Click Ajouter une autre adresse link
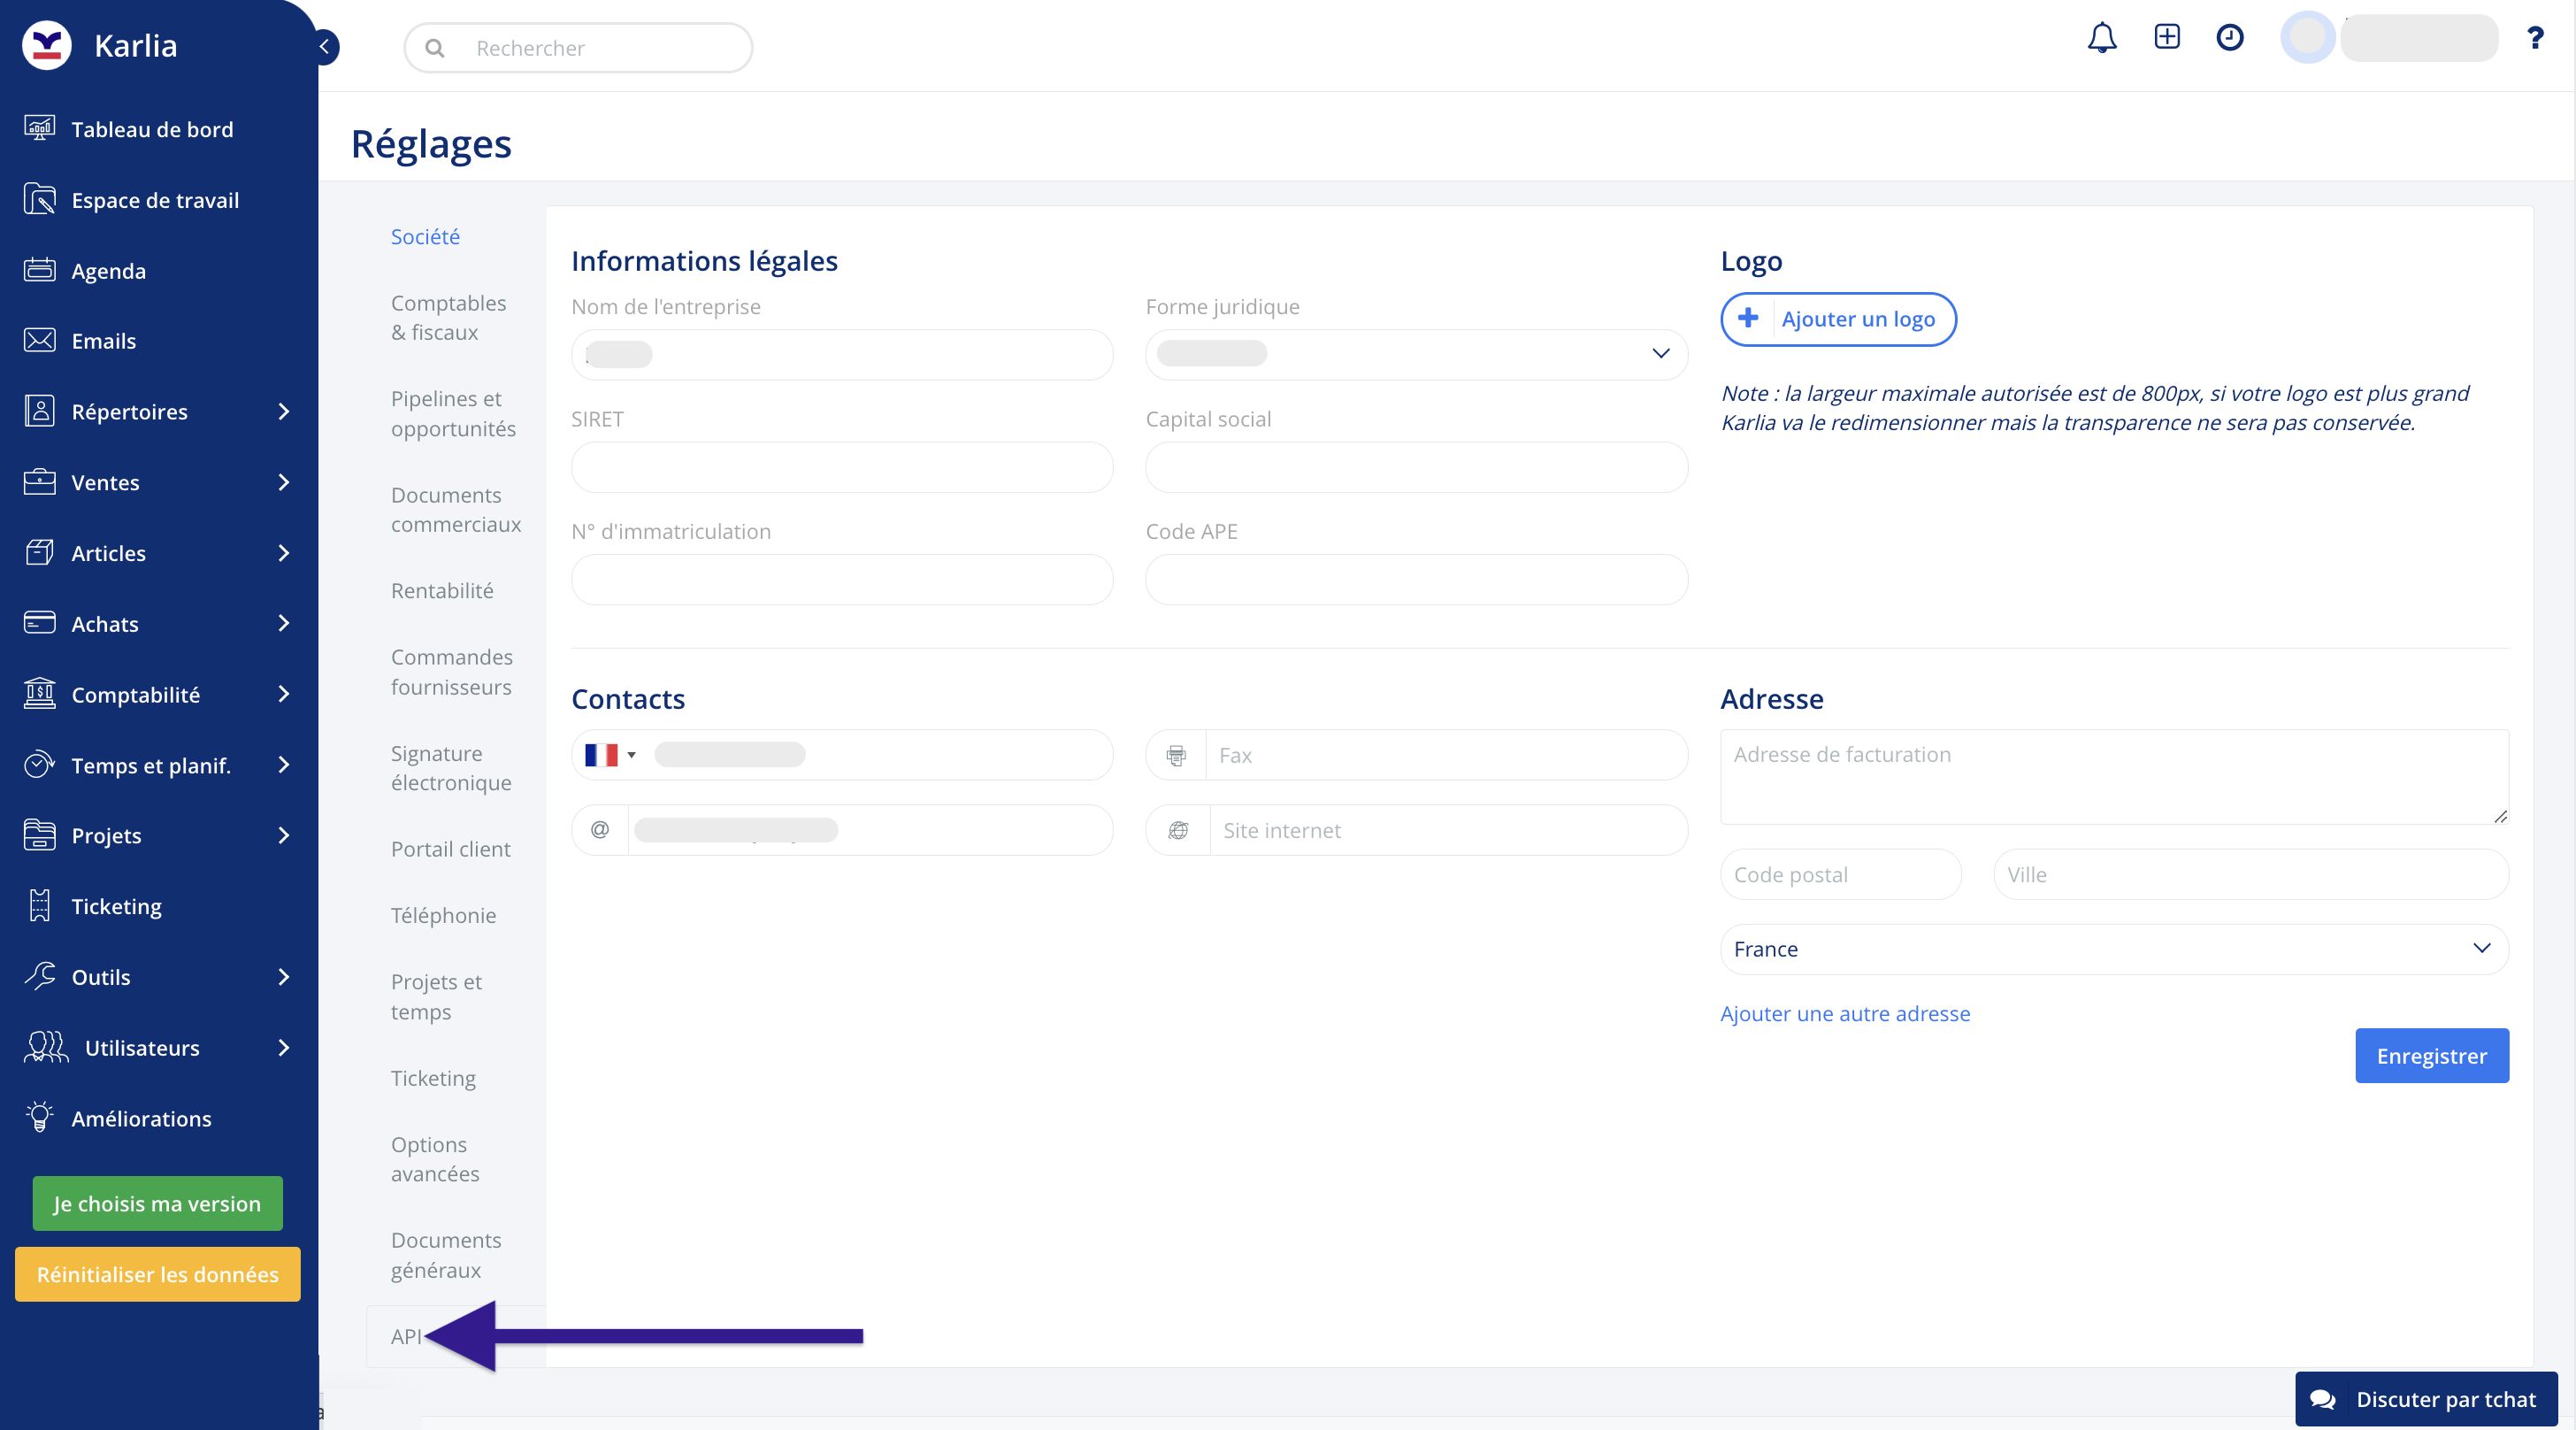 click(x=1844, y=1014)
